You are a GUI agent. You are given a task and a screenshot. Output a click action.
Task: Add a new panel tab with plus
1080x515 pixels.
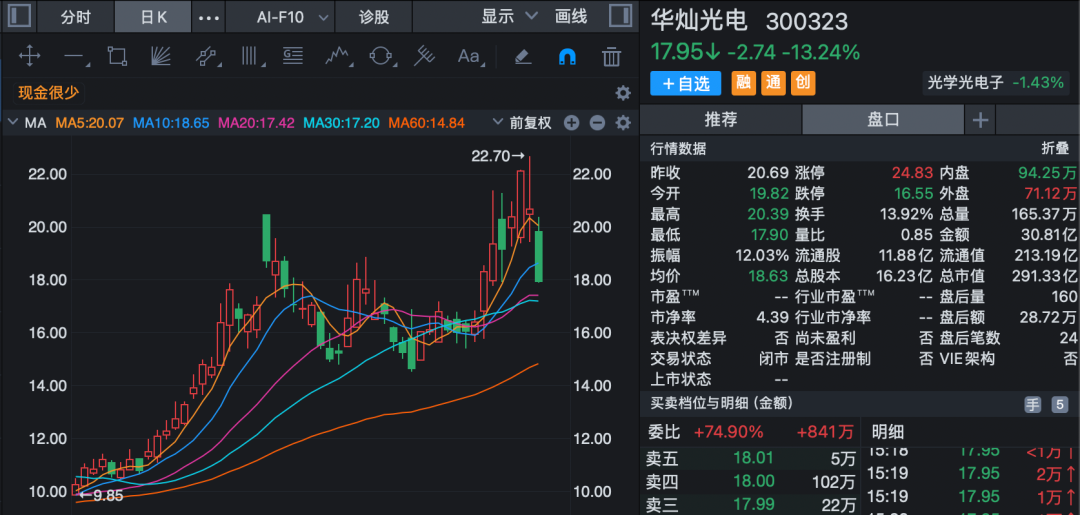[x=980, y=120]
